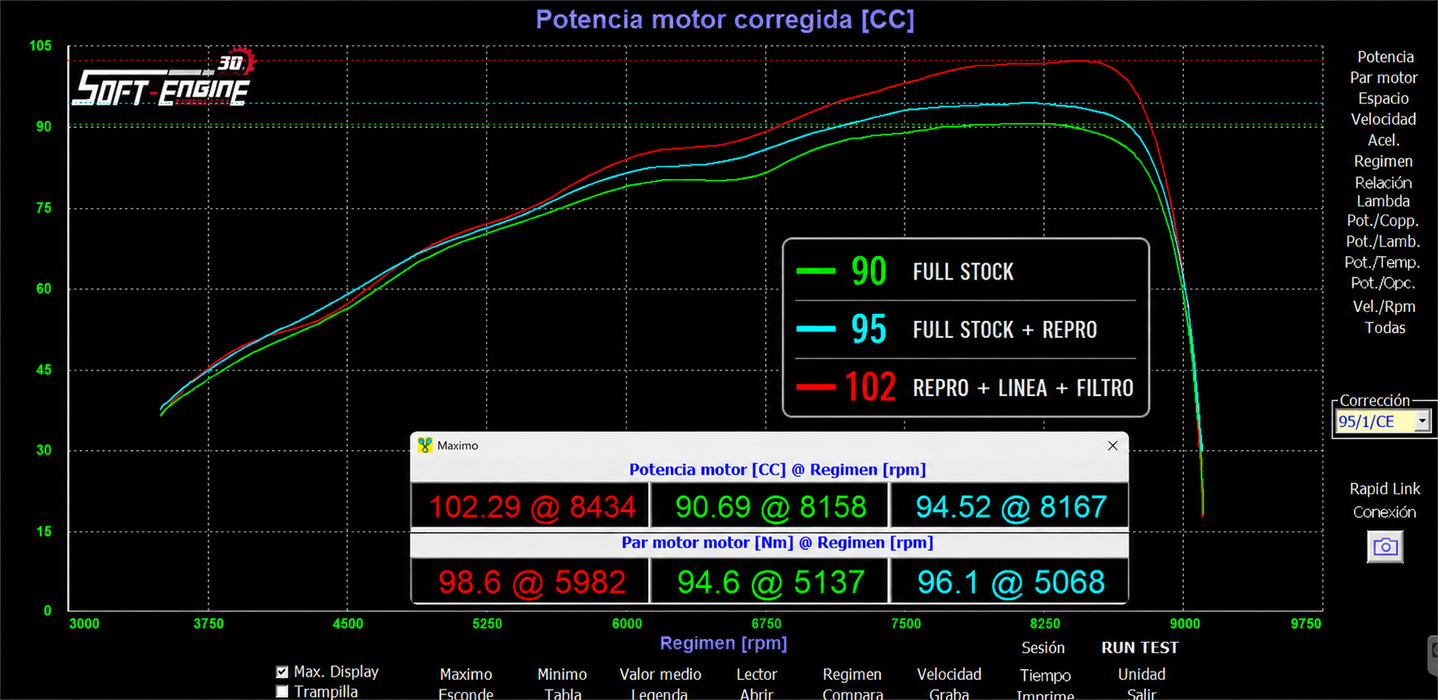Select Todas in the right-side list
1438x700 pixels.
coord(1385,328)
